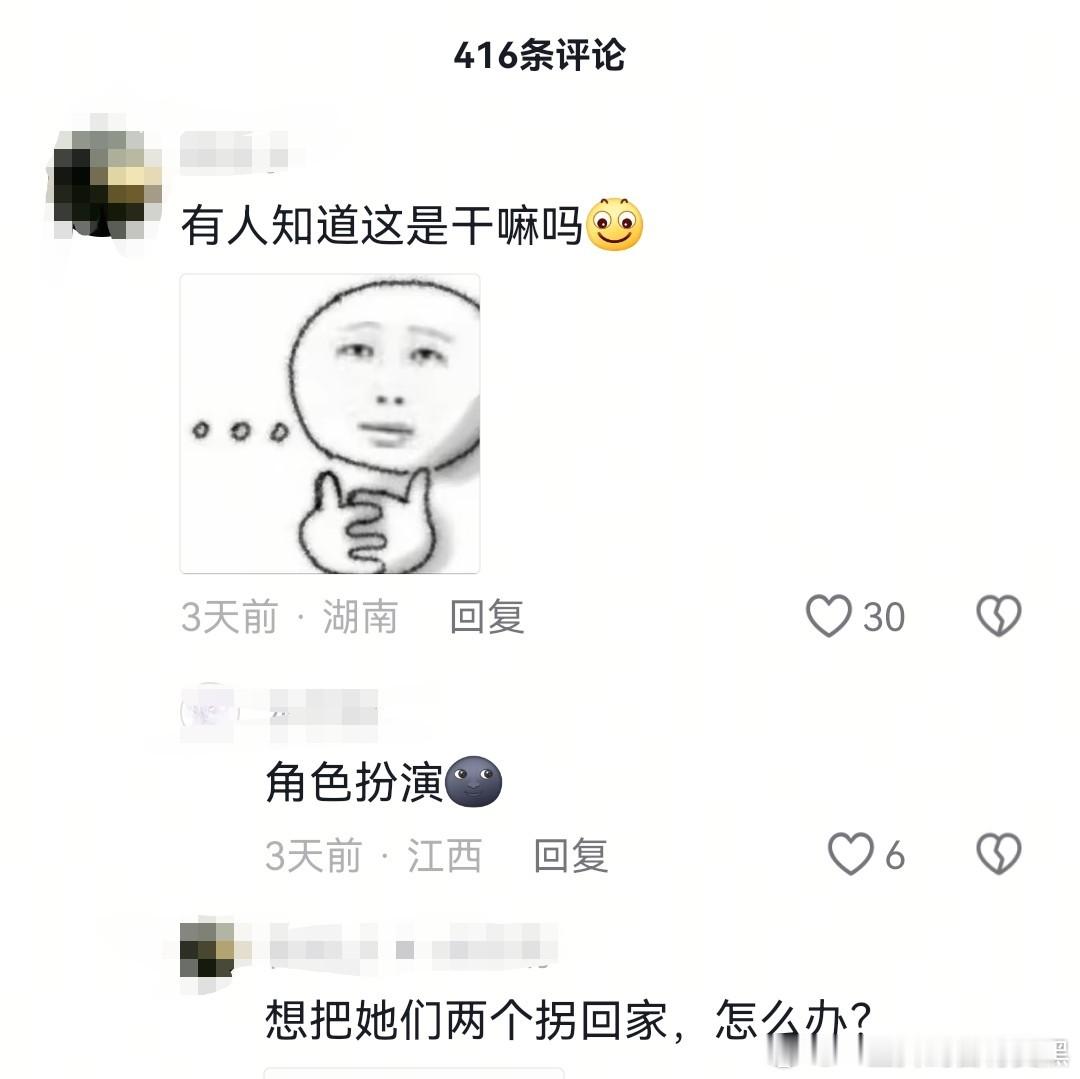Like the 角色扮演 reply via heart icon
This screenshot has height=1079, width=1080.
851,854
